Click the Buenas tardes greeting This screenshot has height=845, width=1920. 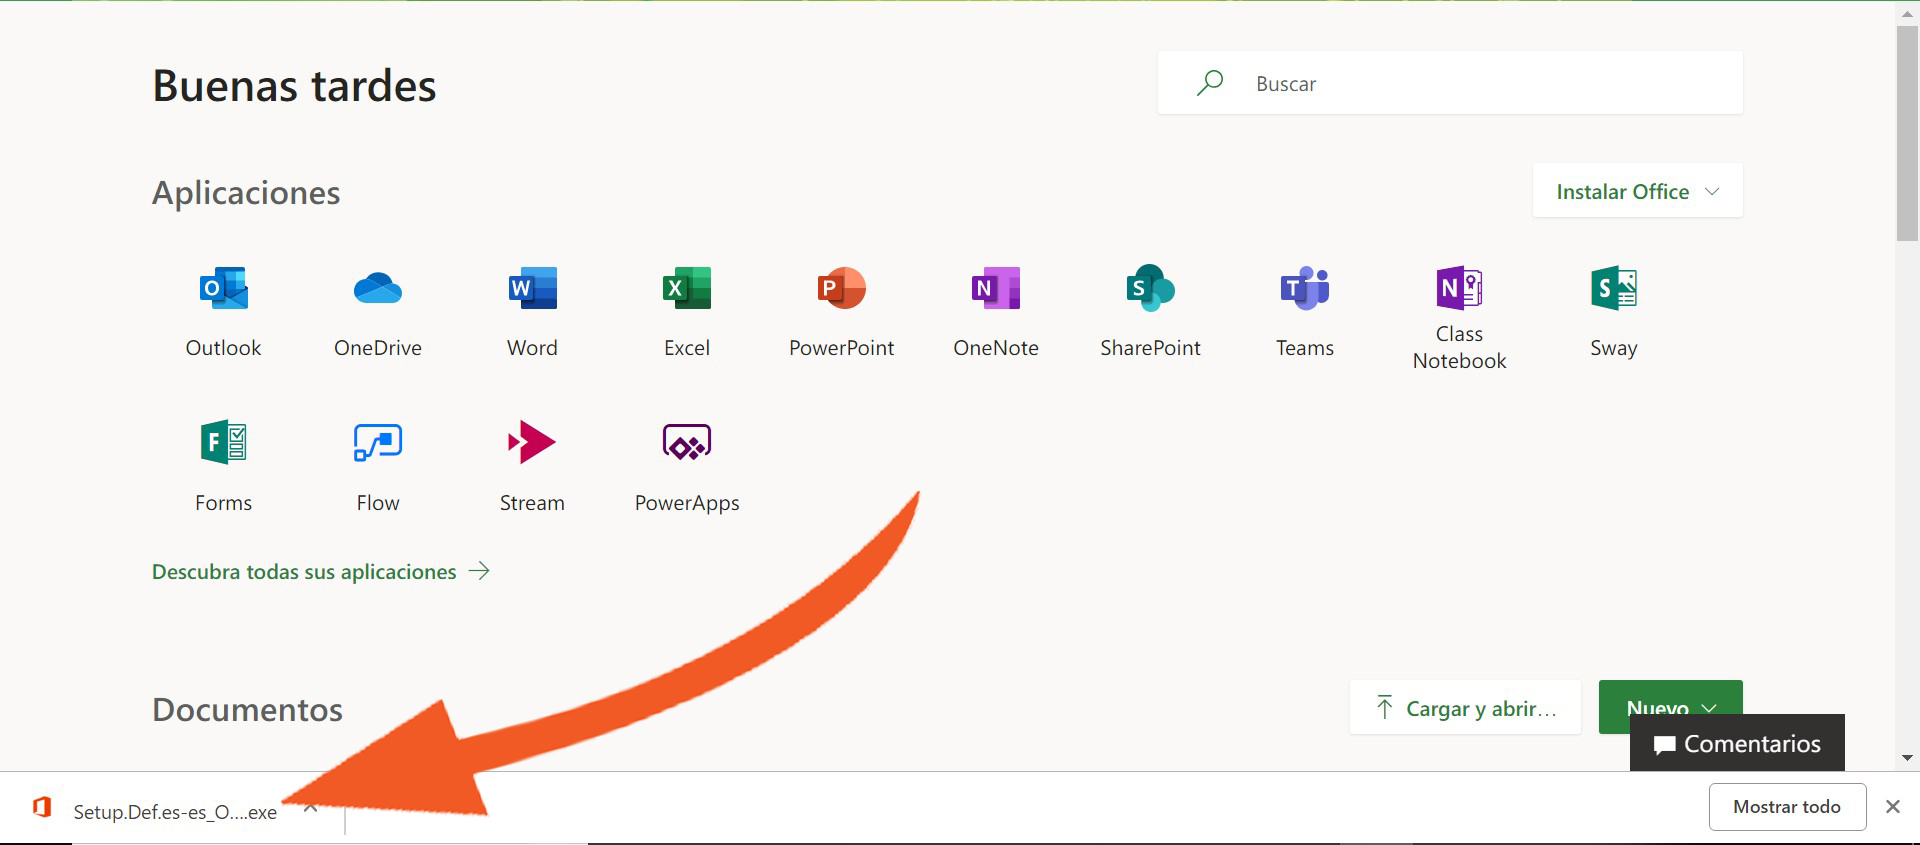(294, 85)
